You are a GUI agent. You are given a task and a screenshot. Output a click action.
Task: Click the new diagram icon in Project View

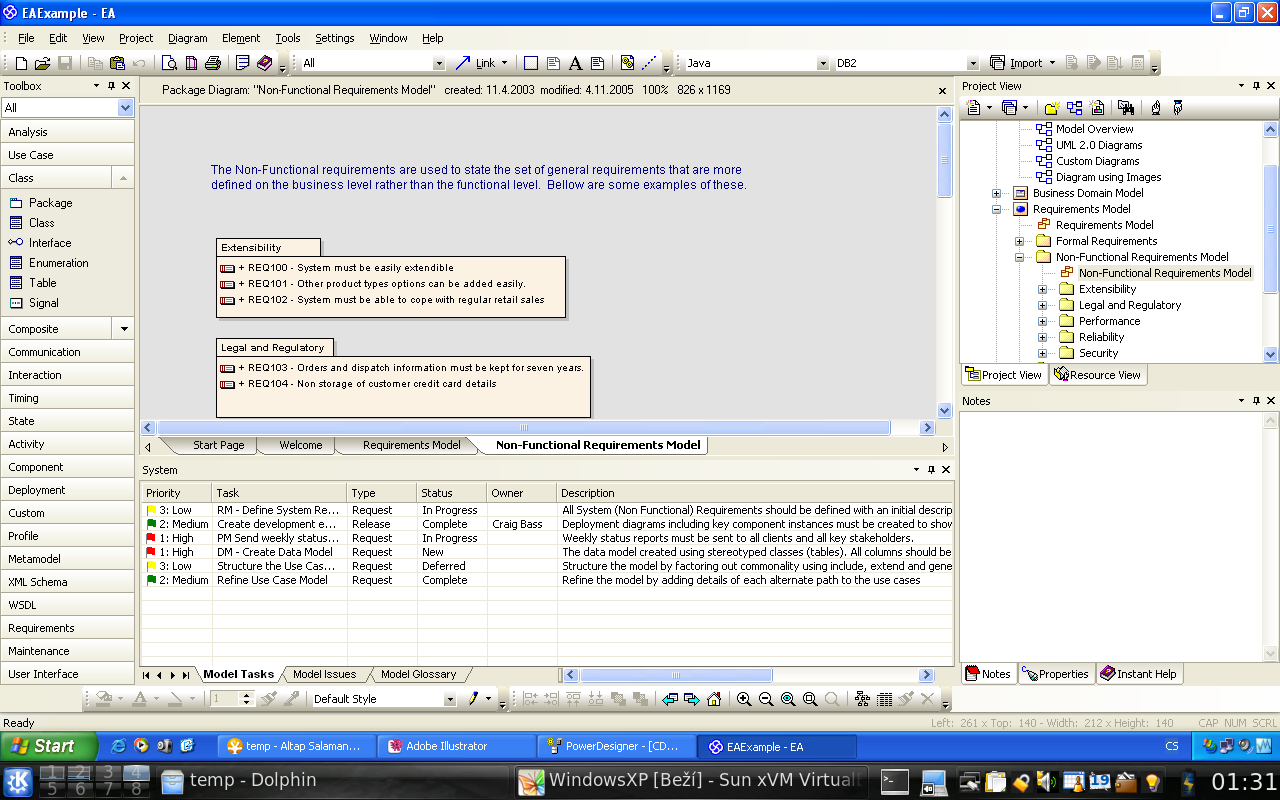tap(1074, 108)
